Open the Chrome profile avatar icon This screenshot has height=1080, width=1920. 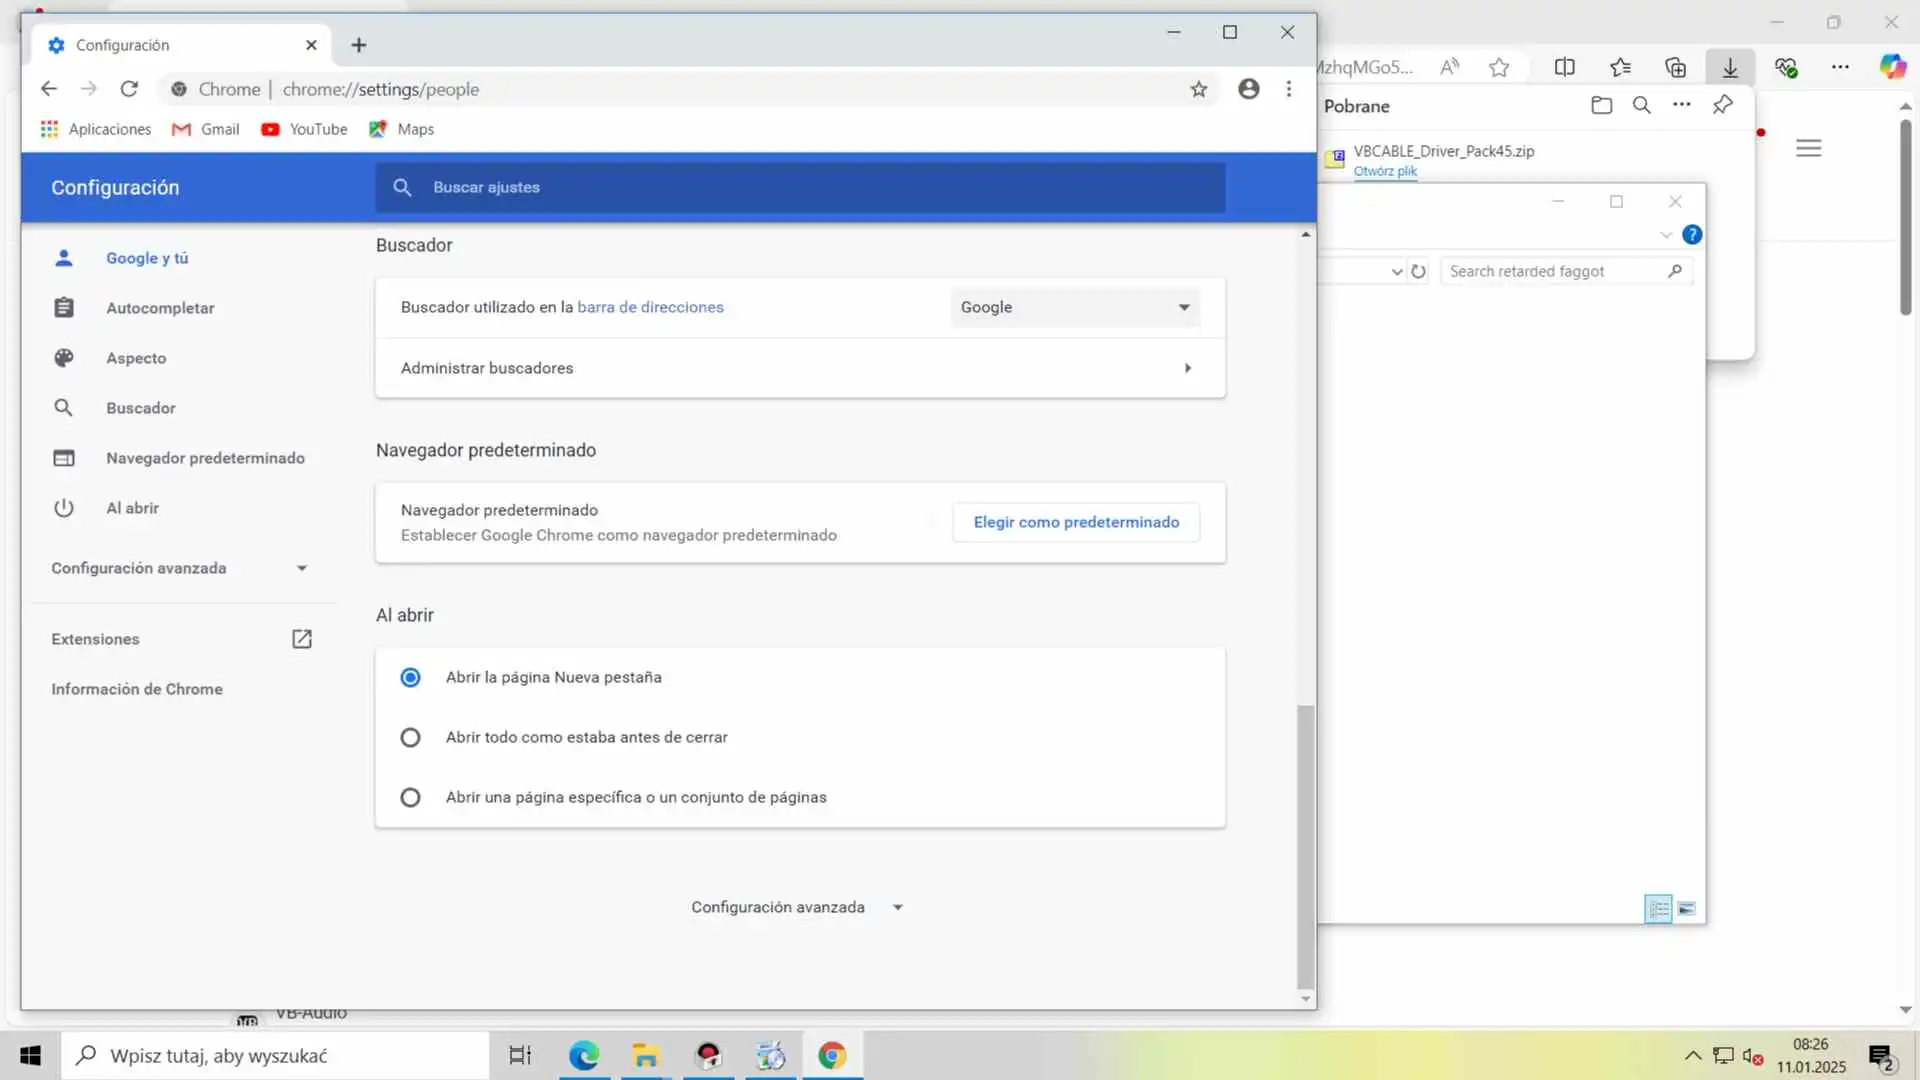[1248, 89]
